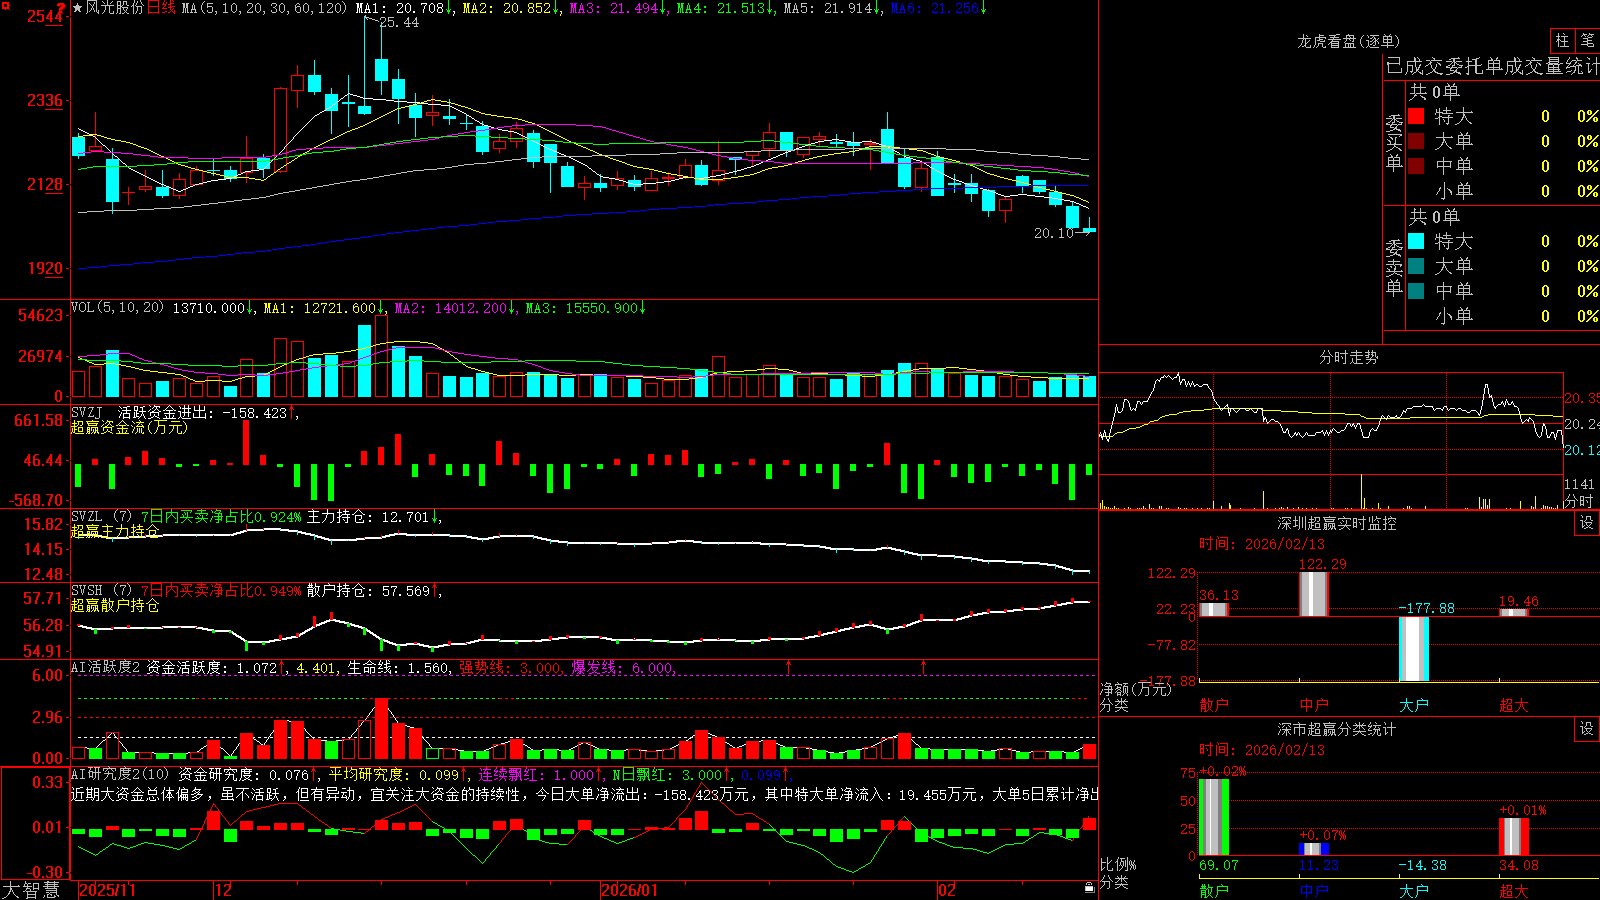Viewport: 1600px width, 900px height.
Task: Click 时间 2026/02/13 in 深圳超赢实时监控
Action: coord(1262,544)
